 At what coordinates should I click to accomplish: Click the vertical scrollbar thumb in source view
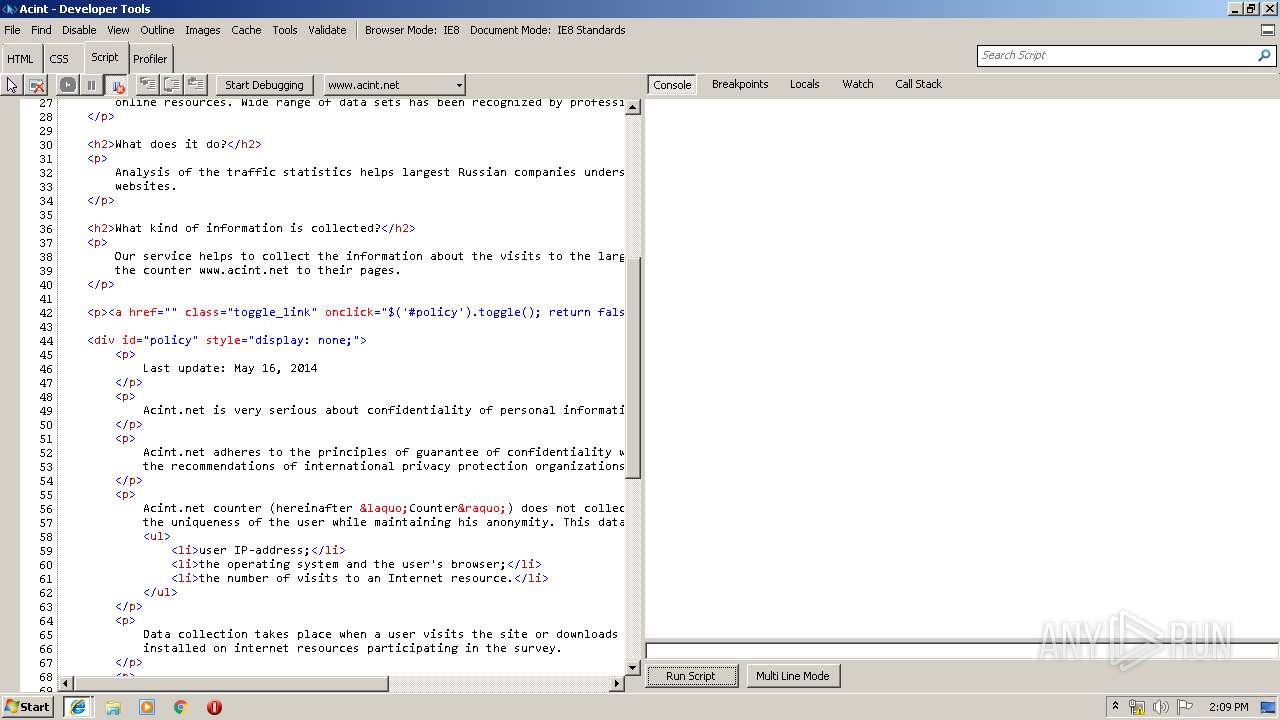(632, 368)
